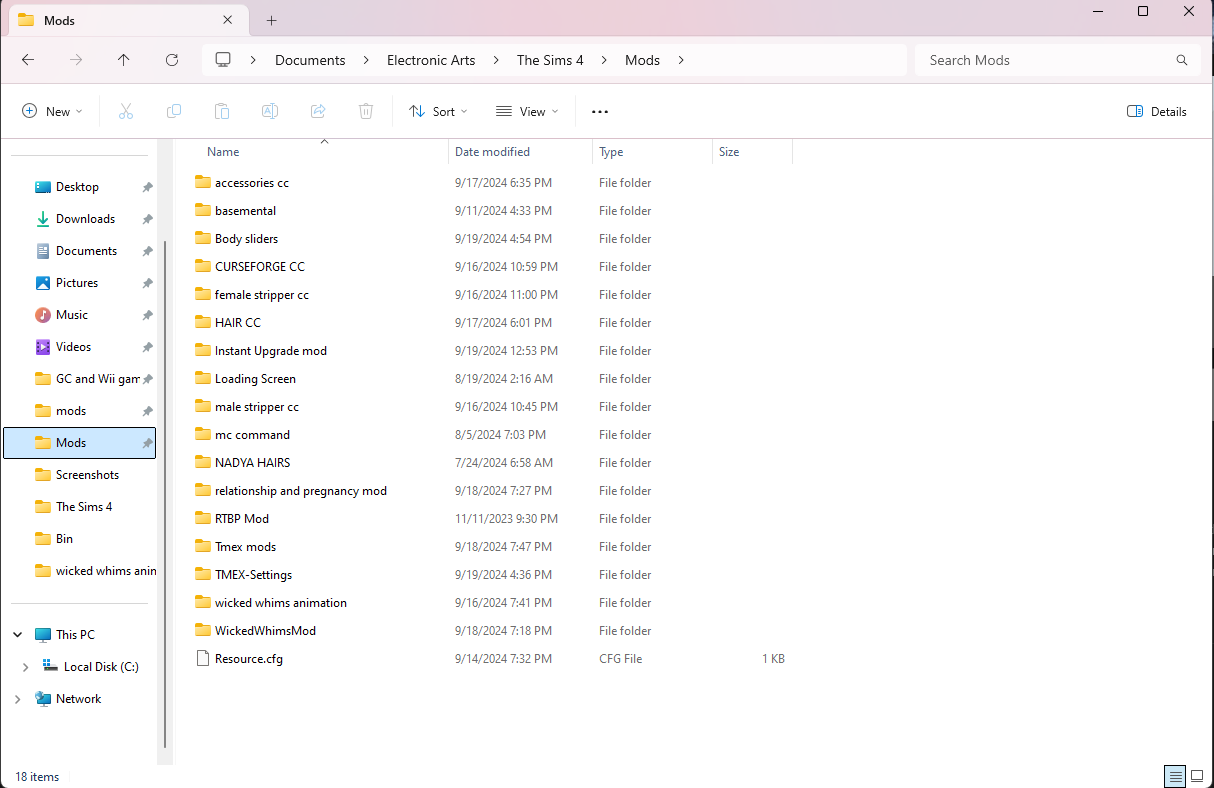
Task: Click the Copy icon in toolbar
Action: (x=174, y=111)
